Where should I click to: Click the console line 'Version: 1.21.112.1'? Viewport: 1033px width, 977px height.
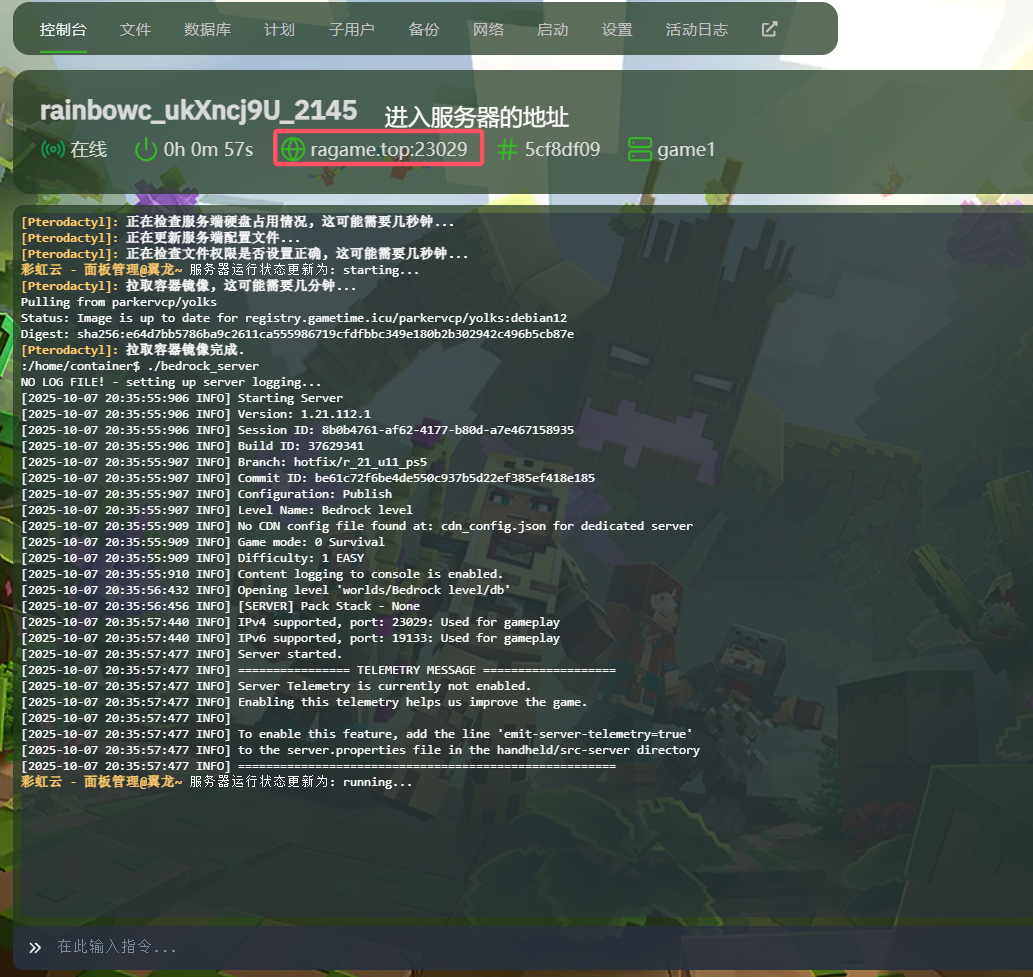click(x=196, y=414)
